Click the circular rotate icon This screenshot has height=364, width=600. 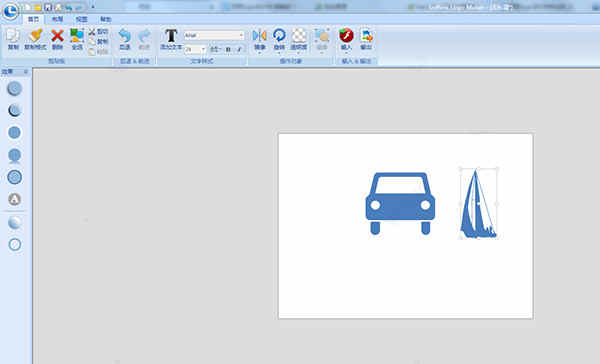[x=279, y=35]
